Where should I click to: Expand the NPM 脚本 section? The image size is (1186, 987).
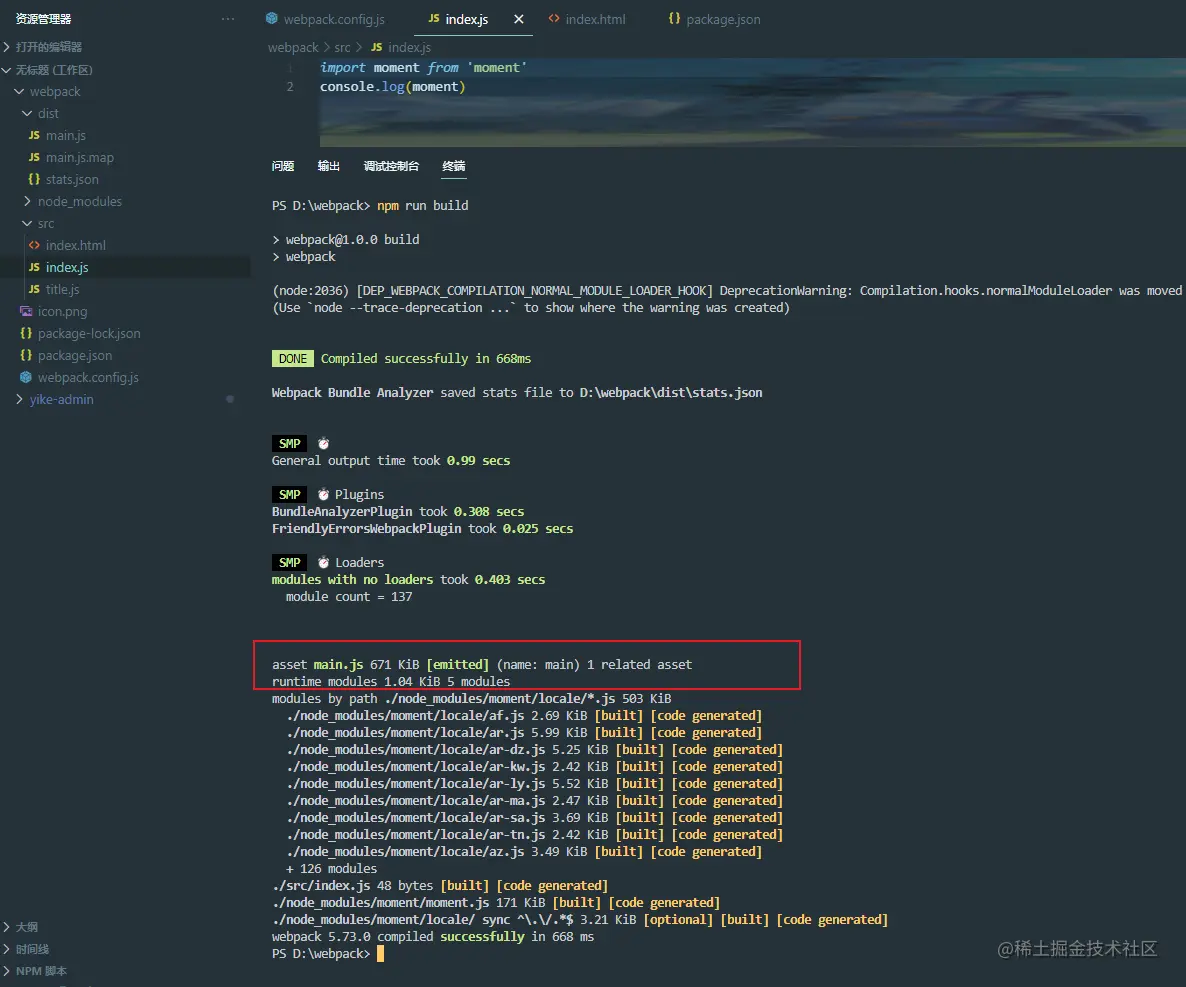tap(7, 970)
